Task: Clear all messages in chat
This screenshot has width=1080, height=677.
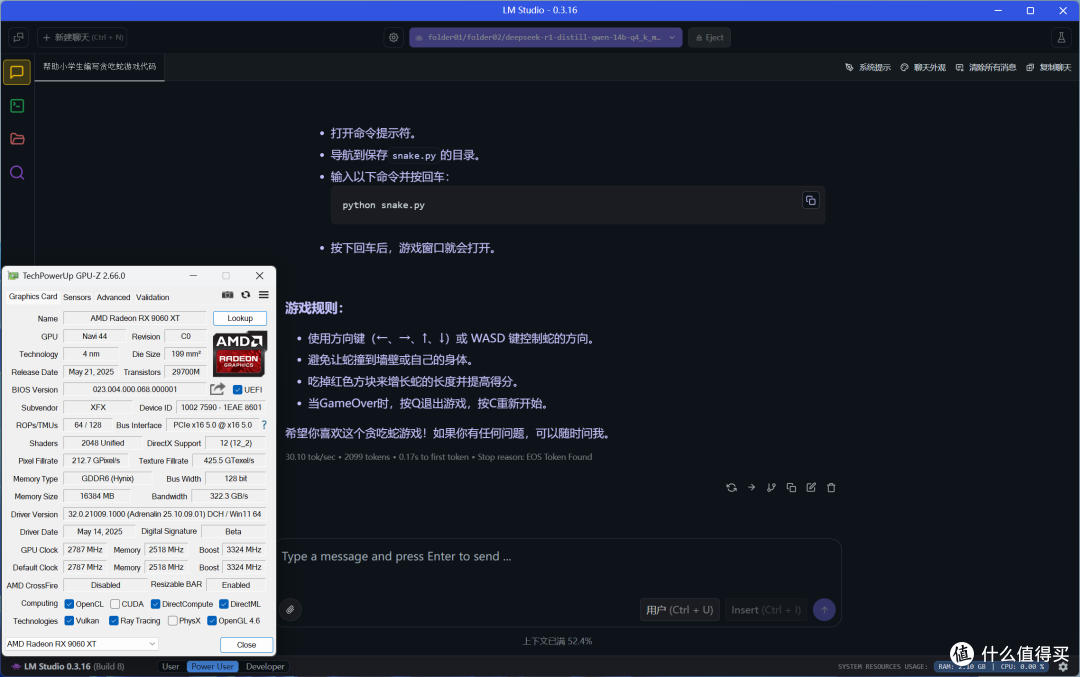Action: (x=986, y=67)
